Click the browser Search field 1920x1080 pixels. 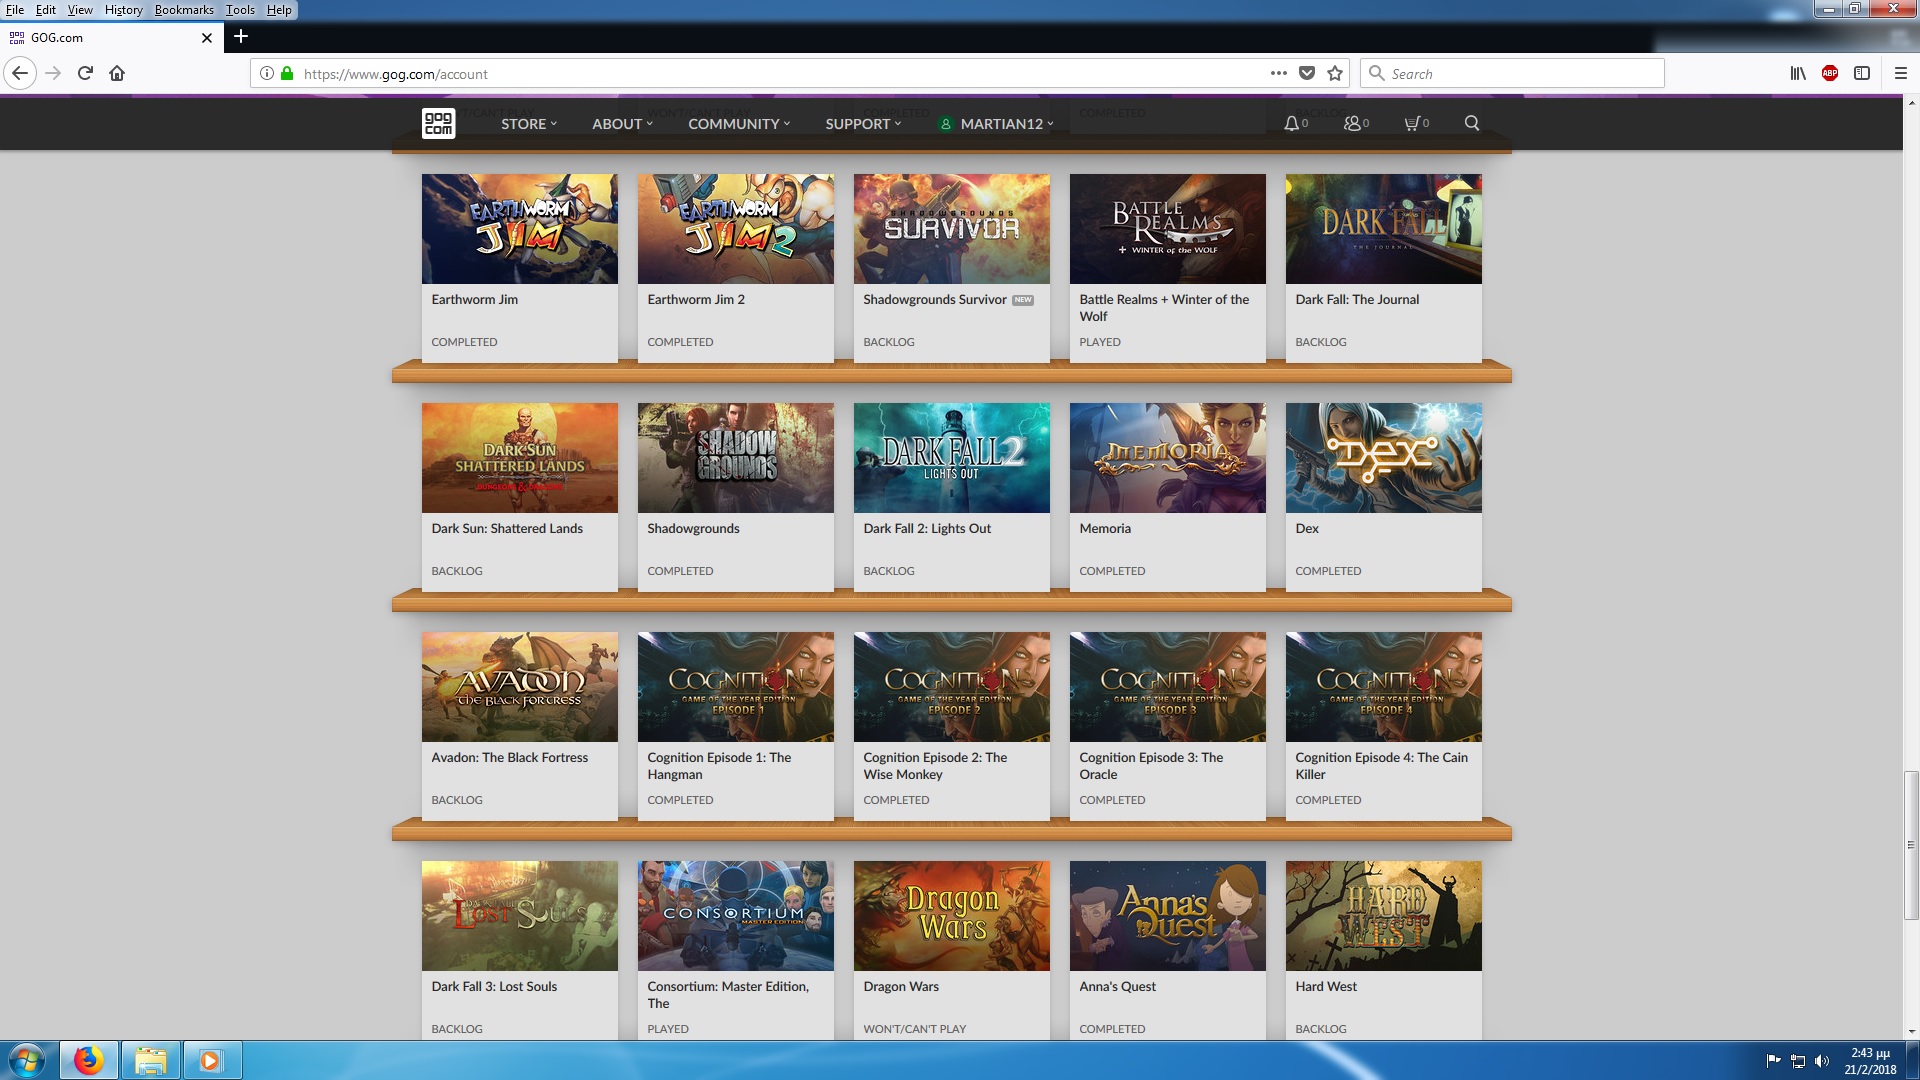pos(1512,73)
